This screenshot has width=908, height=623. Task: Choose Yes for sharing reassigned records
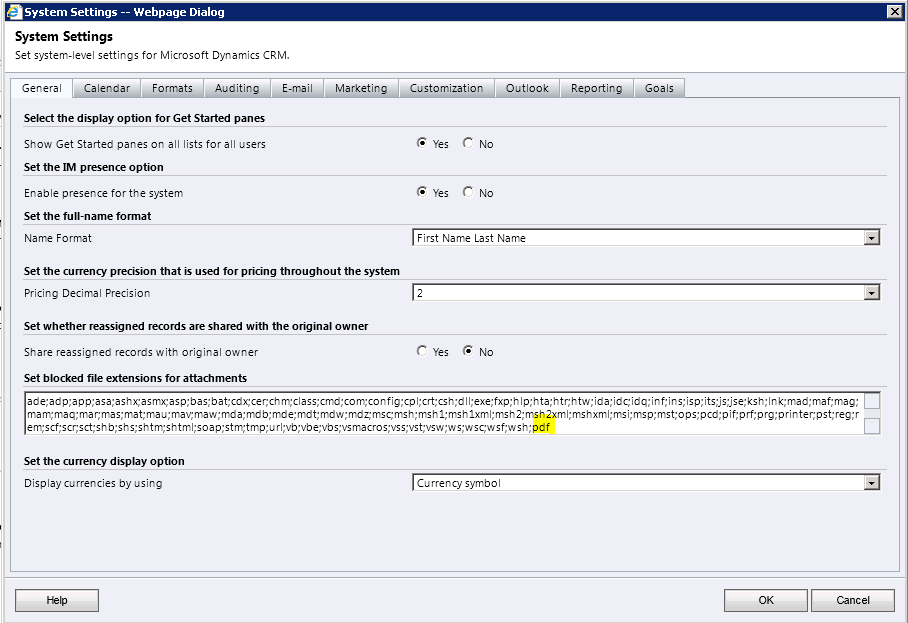point(422,352)
